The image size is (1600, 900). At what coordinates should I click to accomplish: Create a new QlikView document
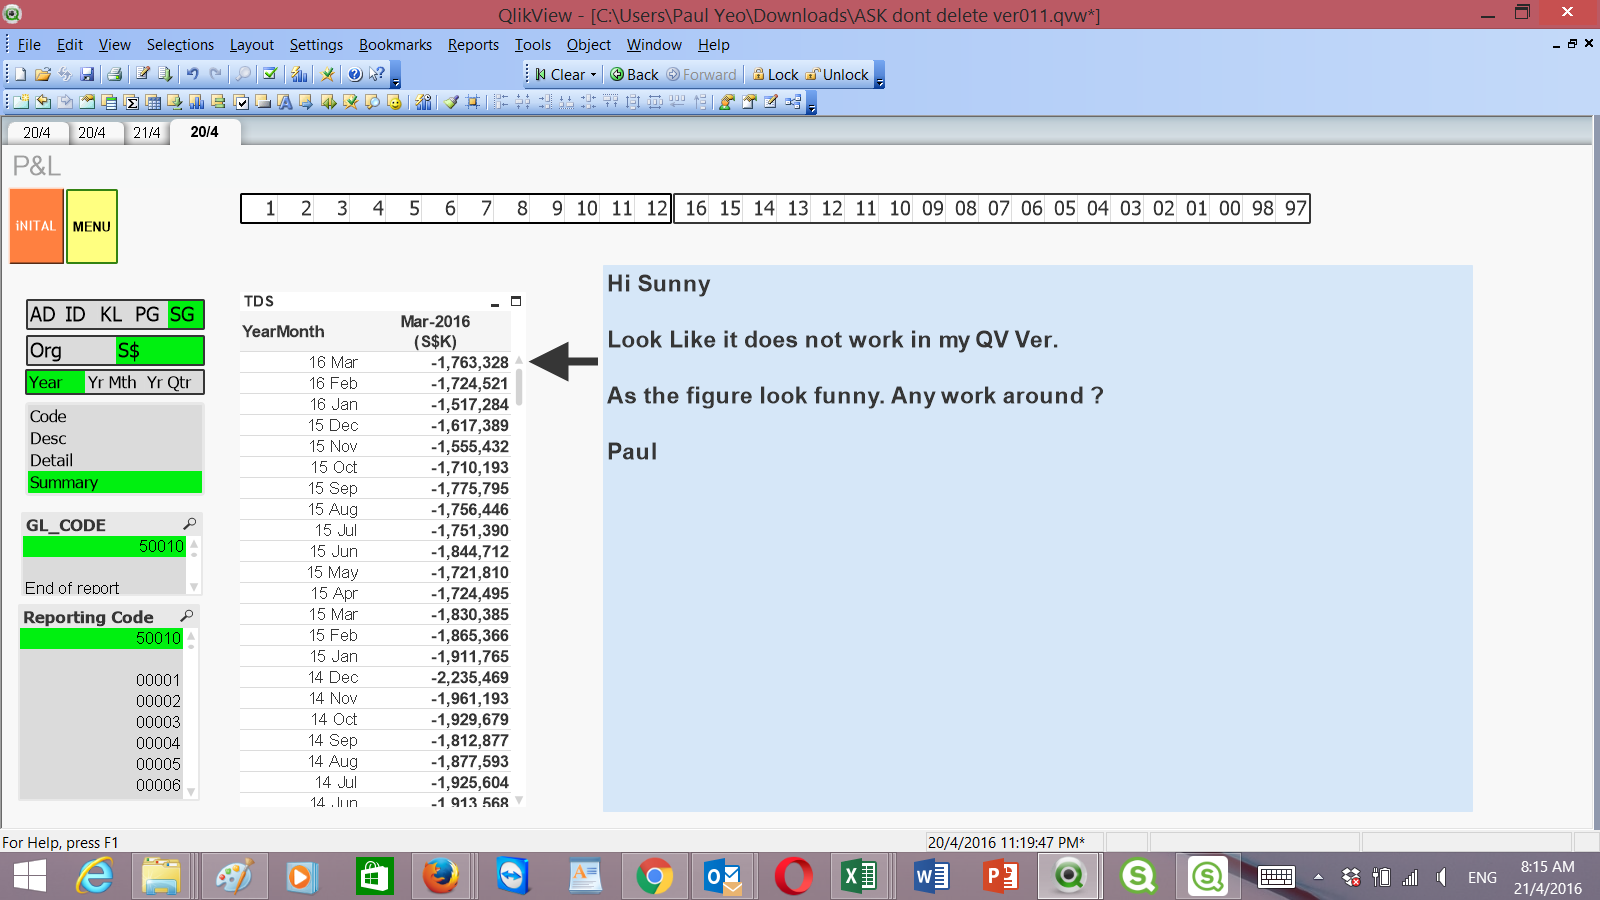pyautogui.click(x=21, y=74)
